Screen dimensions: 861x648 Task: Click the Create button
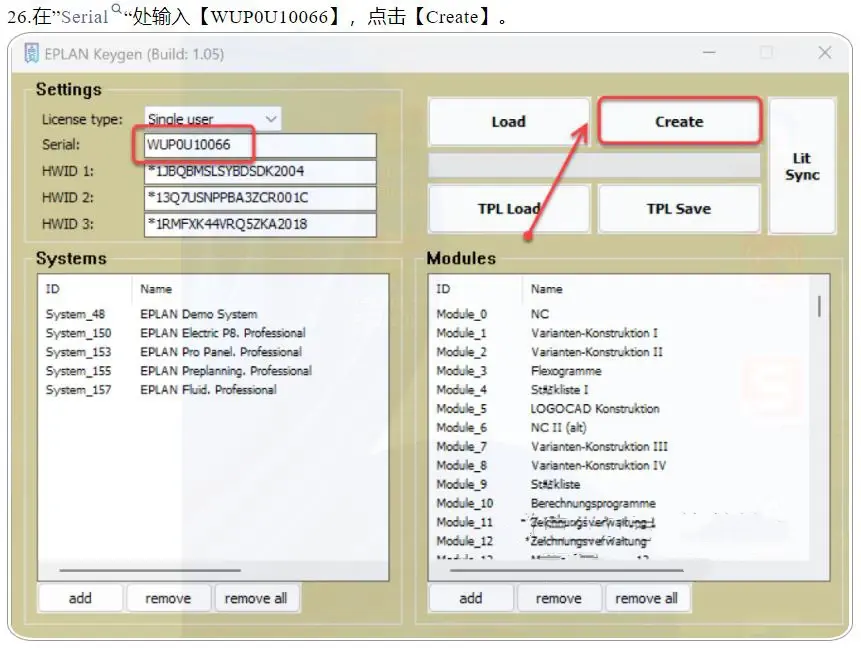679,121
